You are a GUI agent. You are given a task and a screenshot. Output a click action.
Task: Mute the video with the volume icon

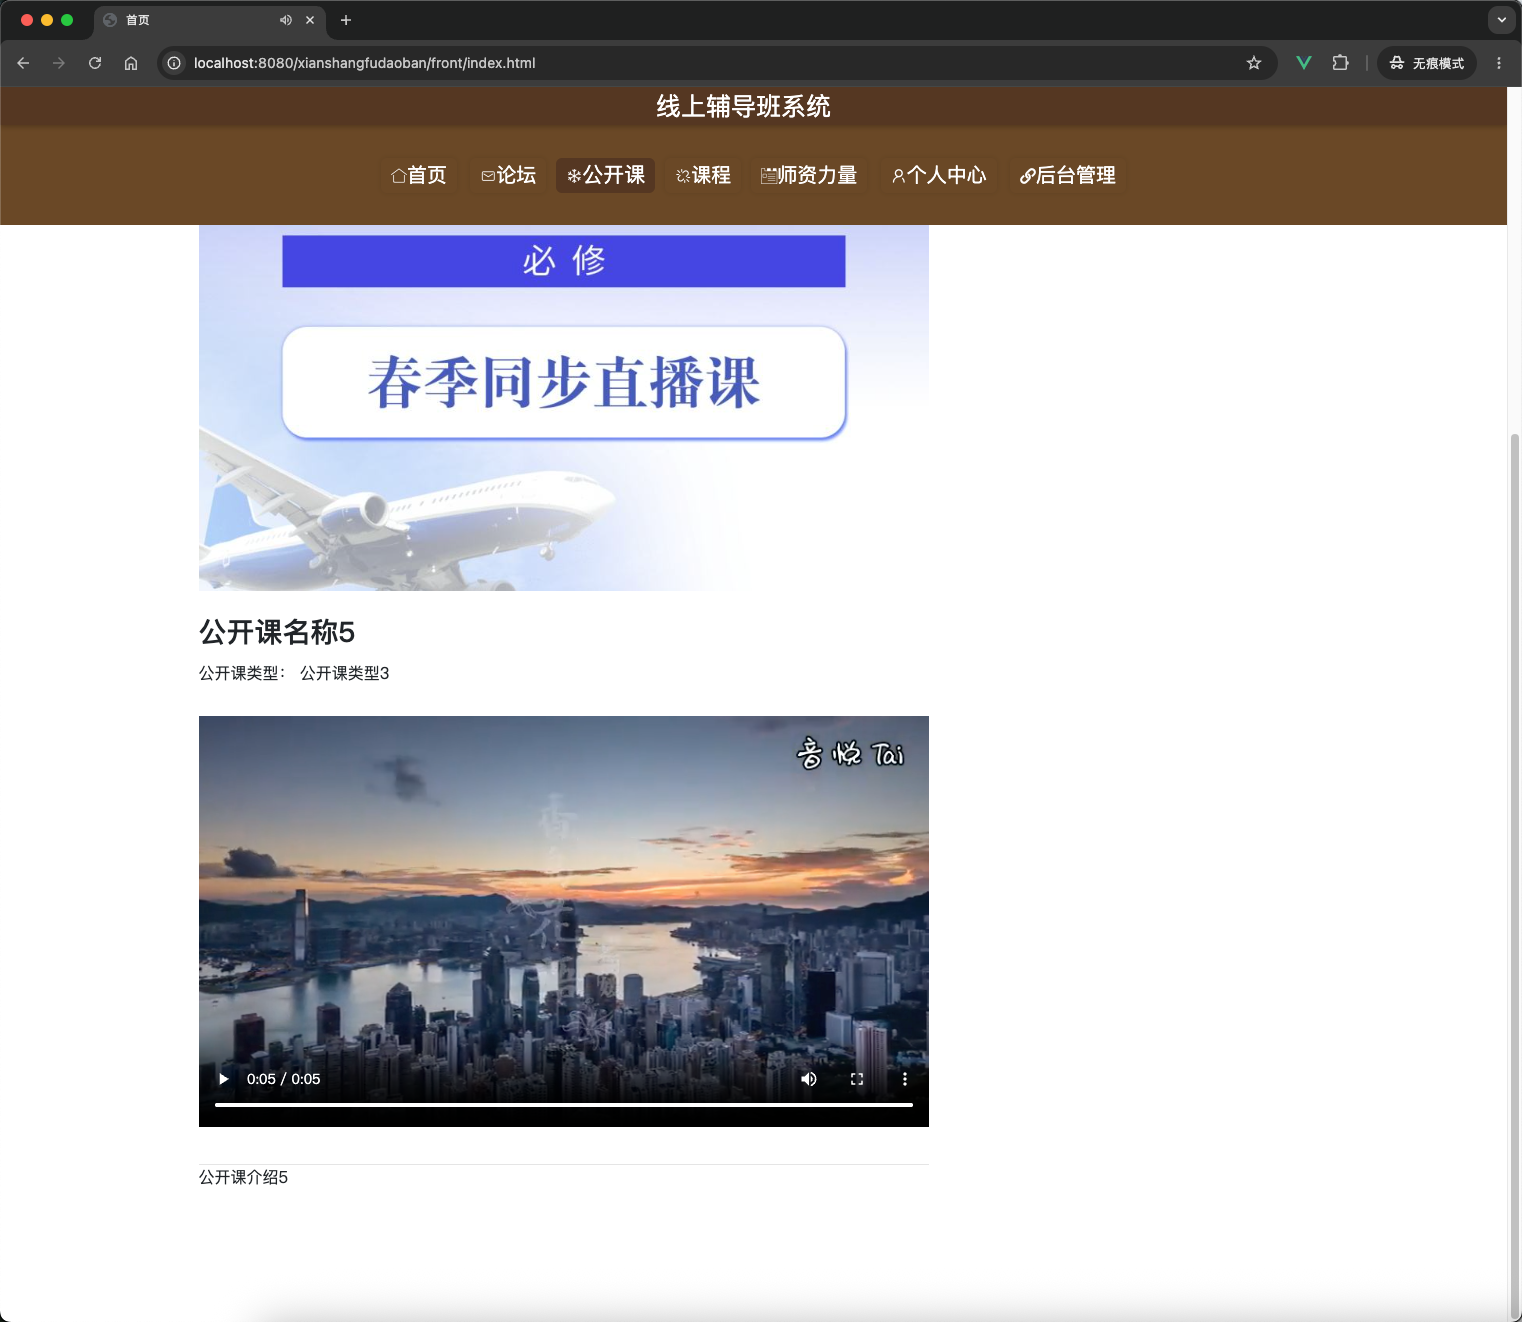coord(809,1079)
